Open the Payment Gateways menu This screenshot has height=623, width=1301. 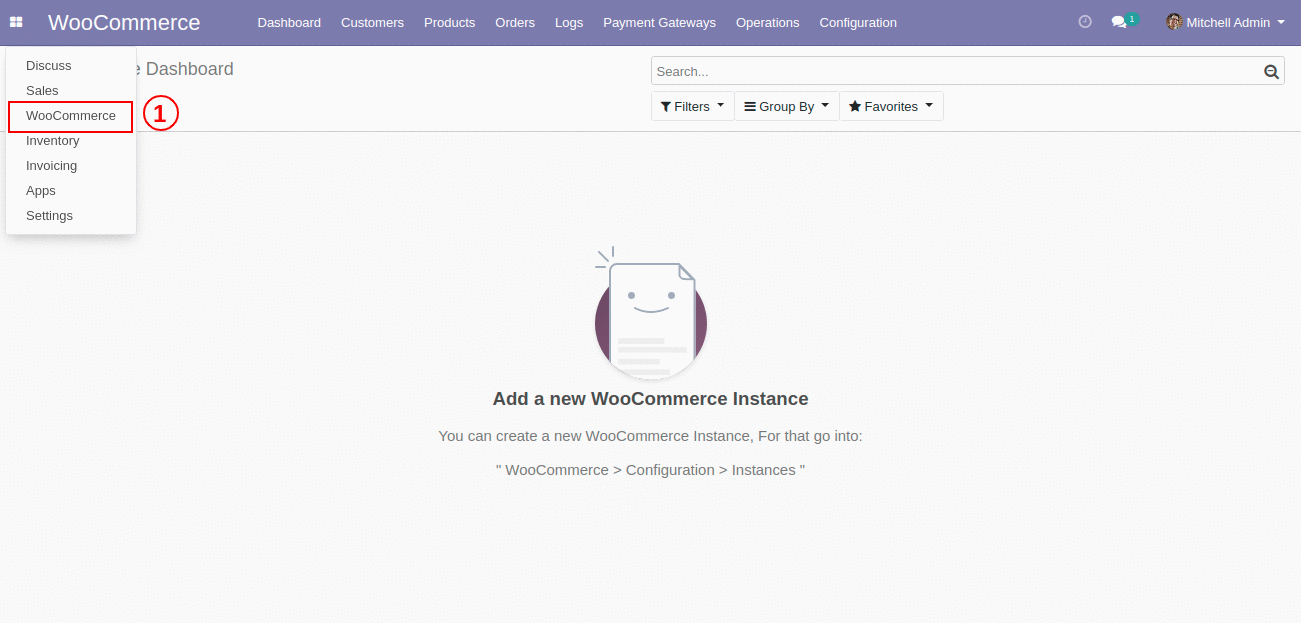point(659,22)
